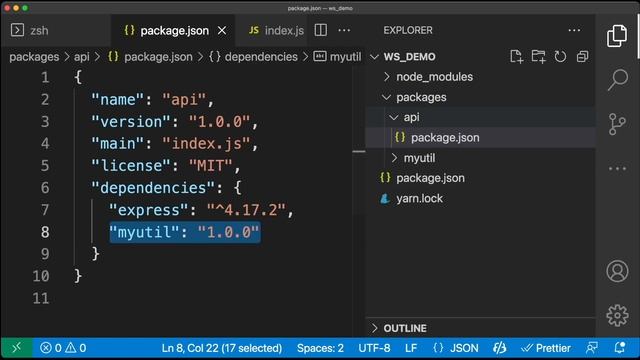640x360 pixels.
Task: Open Accounts menu in activity bar
Action: point(617,271)
